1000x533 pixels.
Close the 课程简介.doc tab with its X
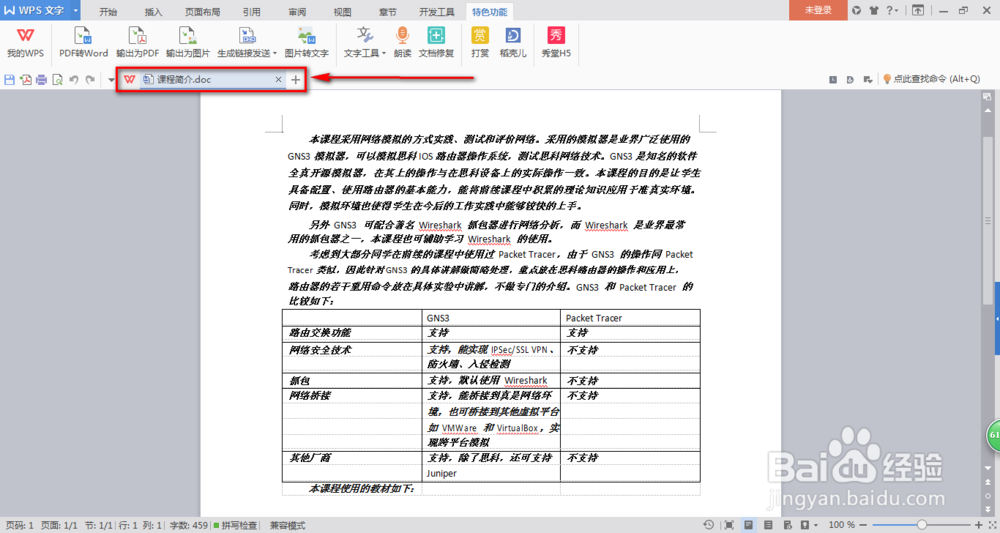(x=278, y=80)
